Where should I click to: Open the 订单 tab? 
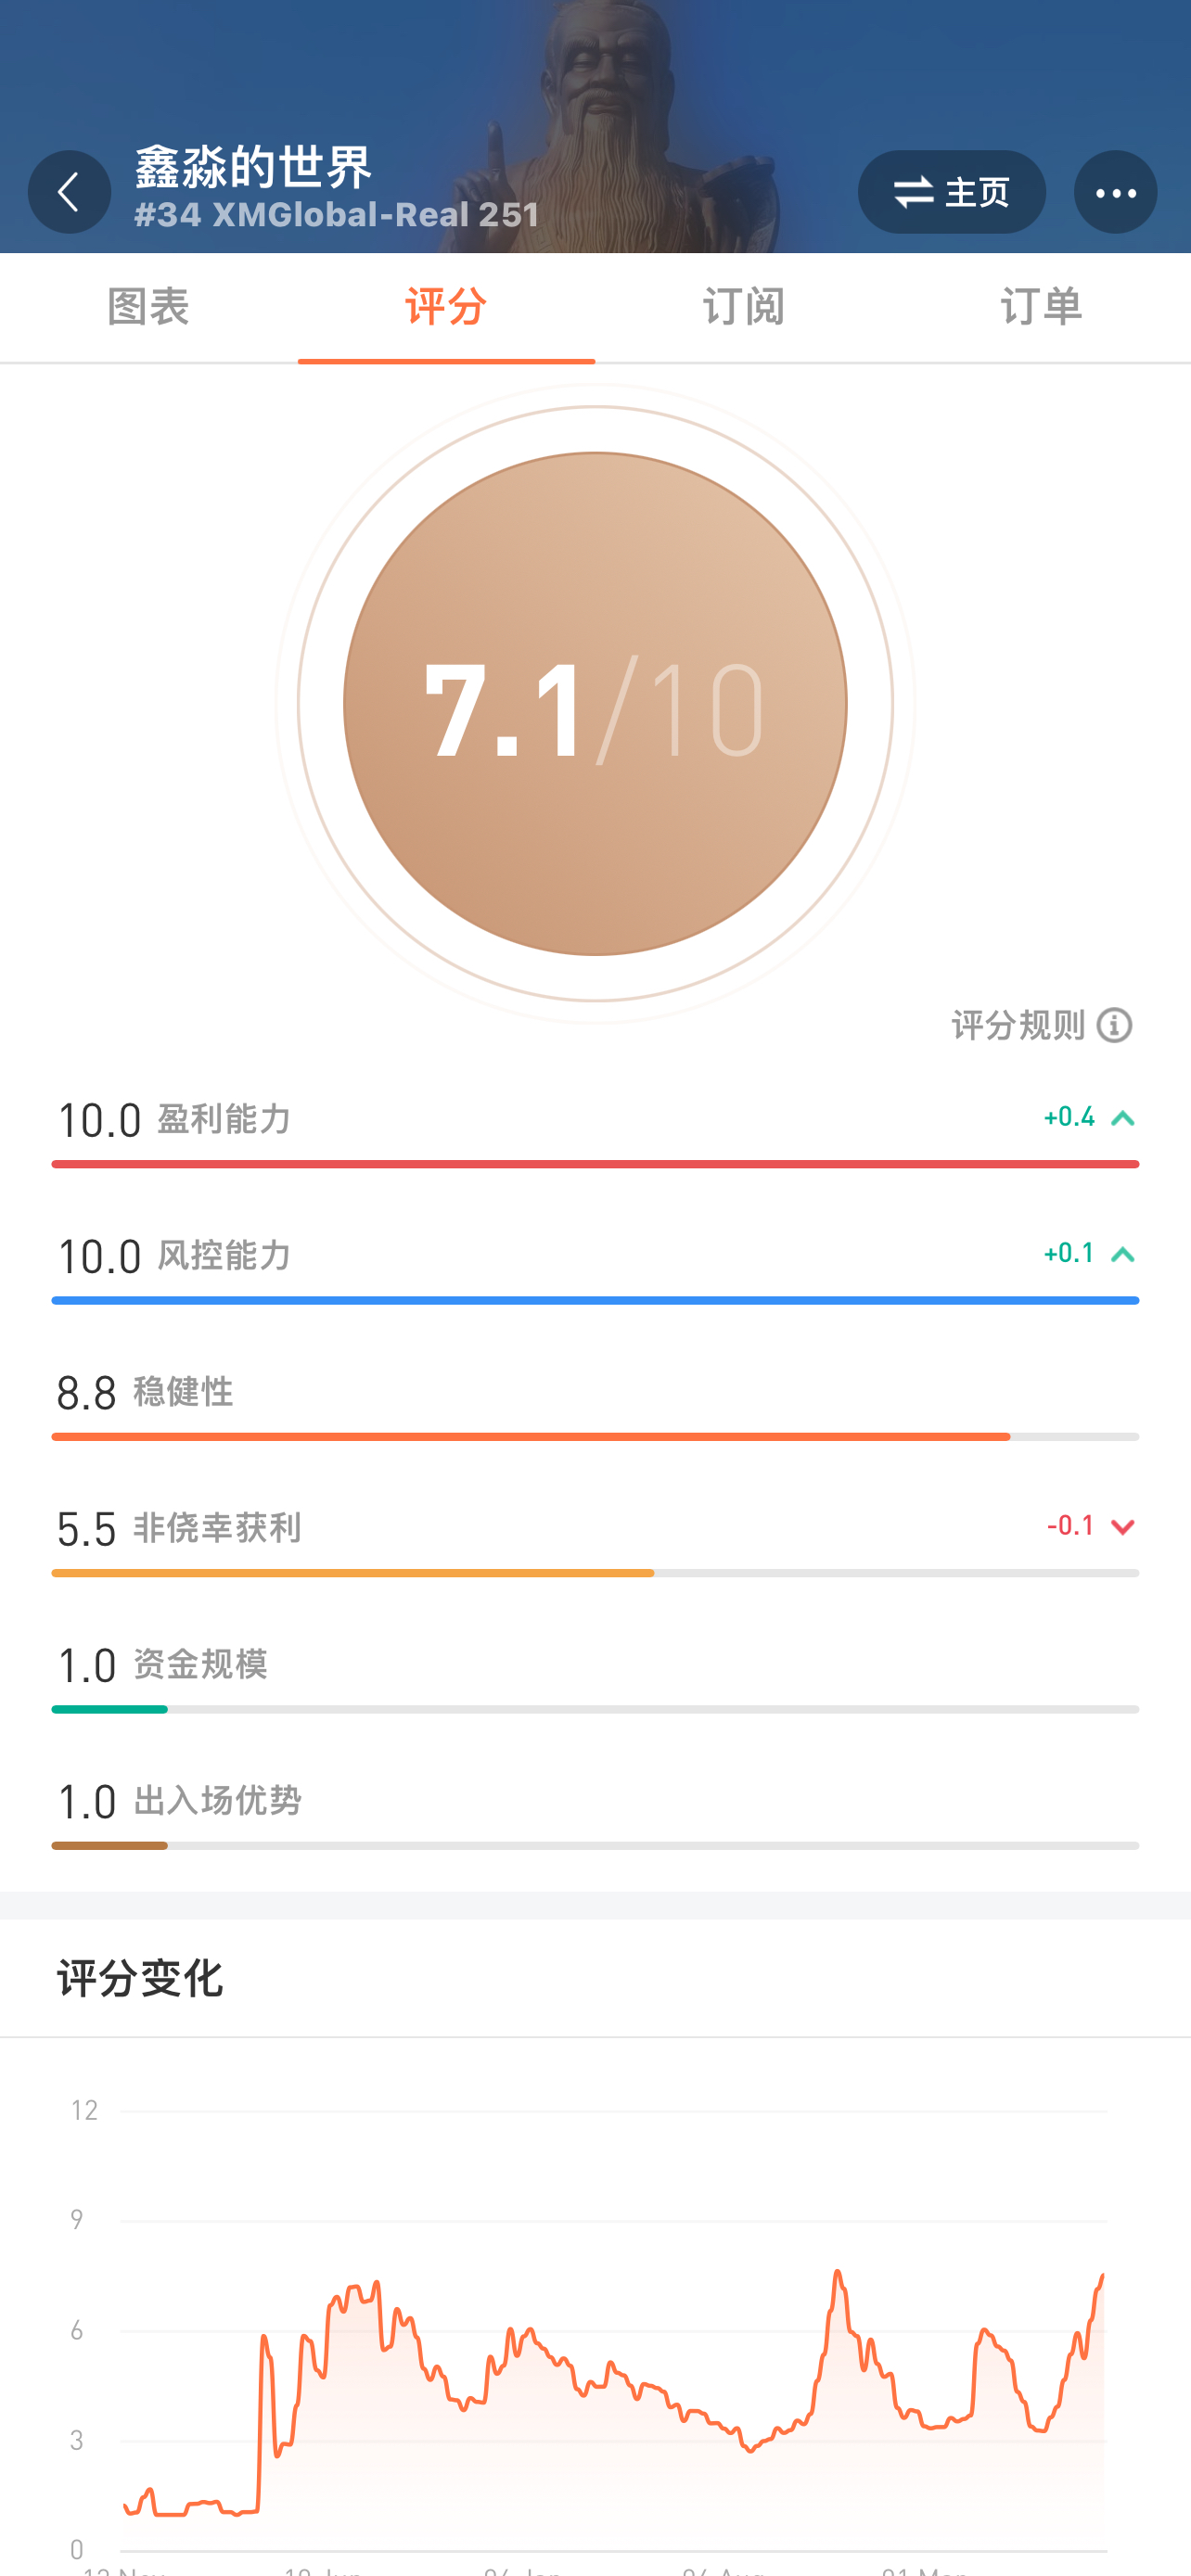click(1041, 306)
